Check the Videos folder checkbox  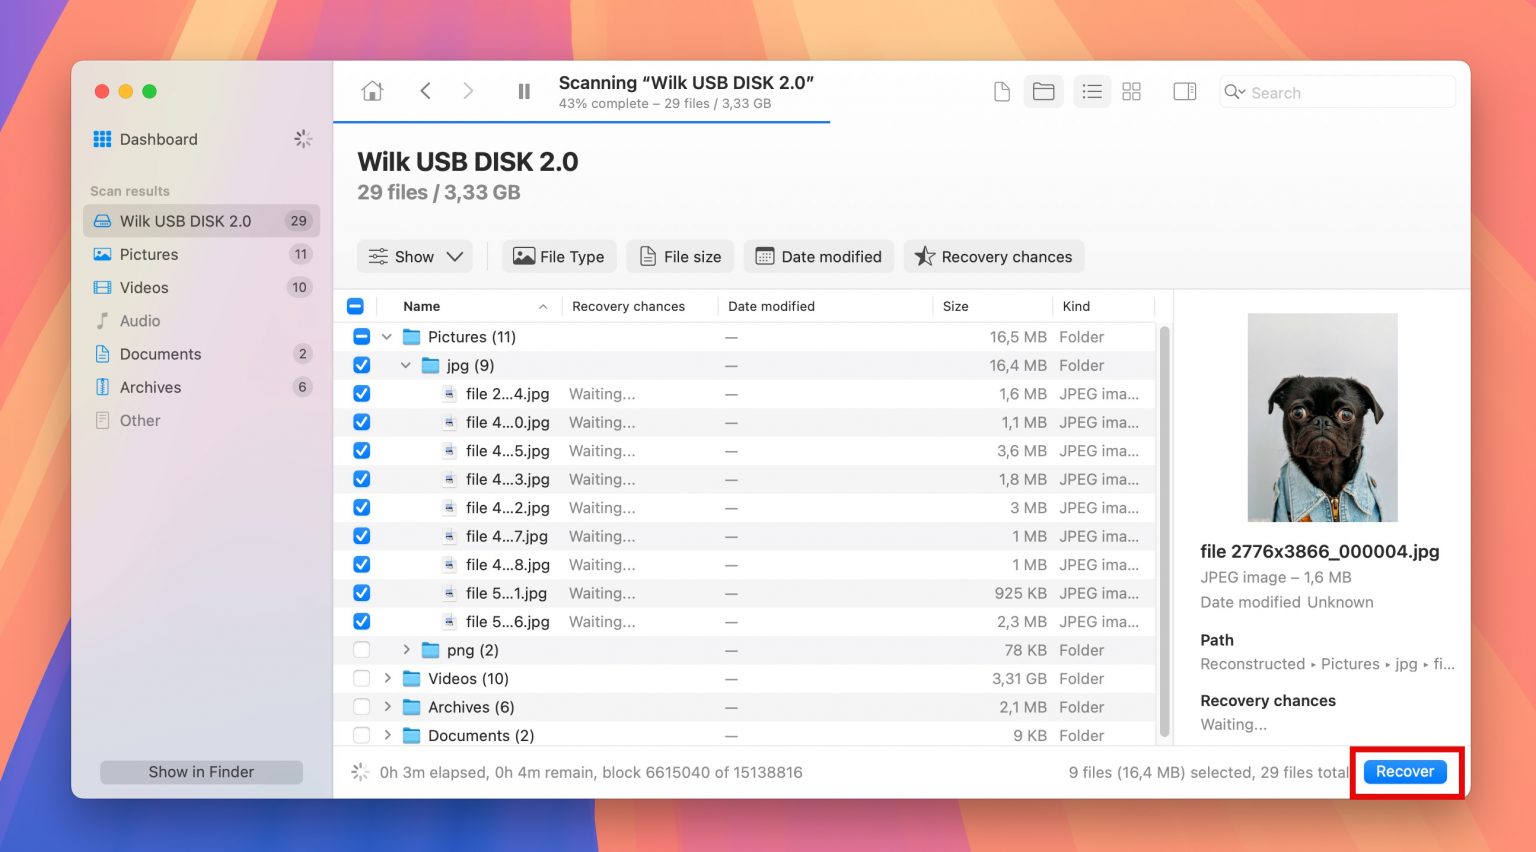point(361,678)
